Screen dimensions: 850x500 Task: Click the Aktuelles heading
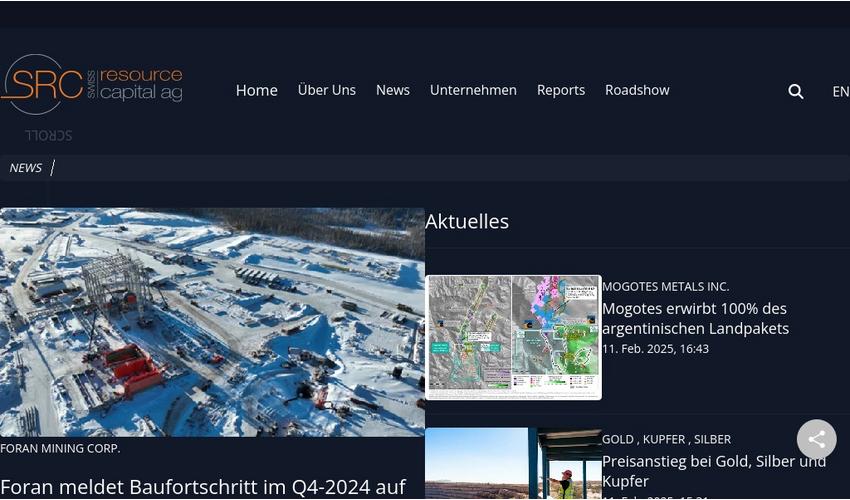tap(467, 221)
